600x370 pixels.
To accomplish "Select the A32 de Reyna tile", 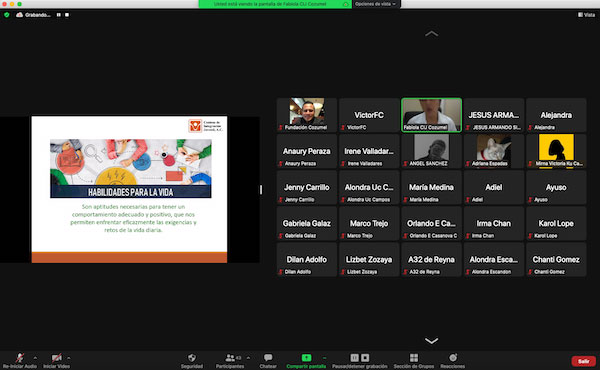I will point(431,259).
